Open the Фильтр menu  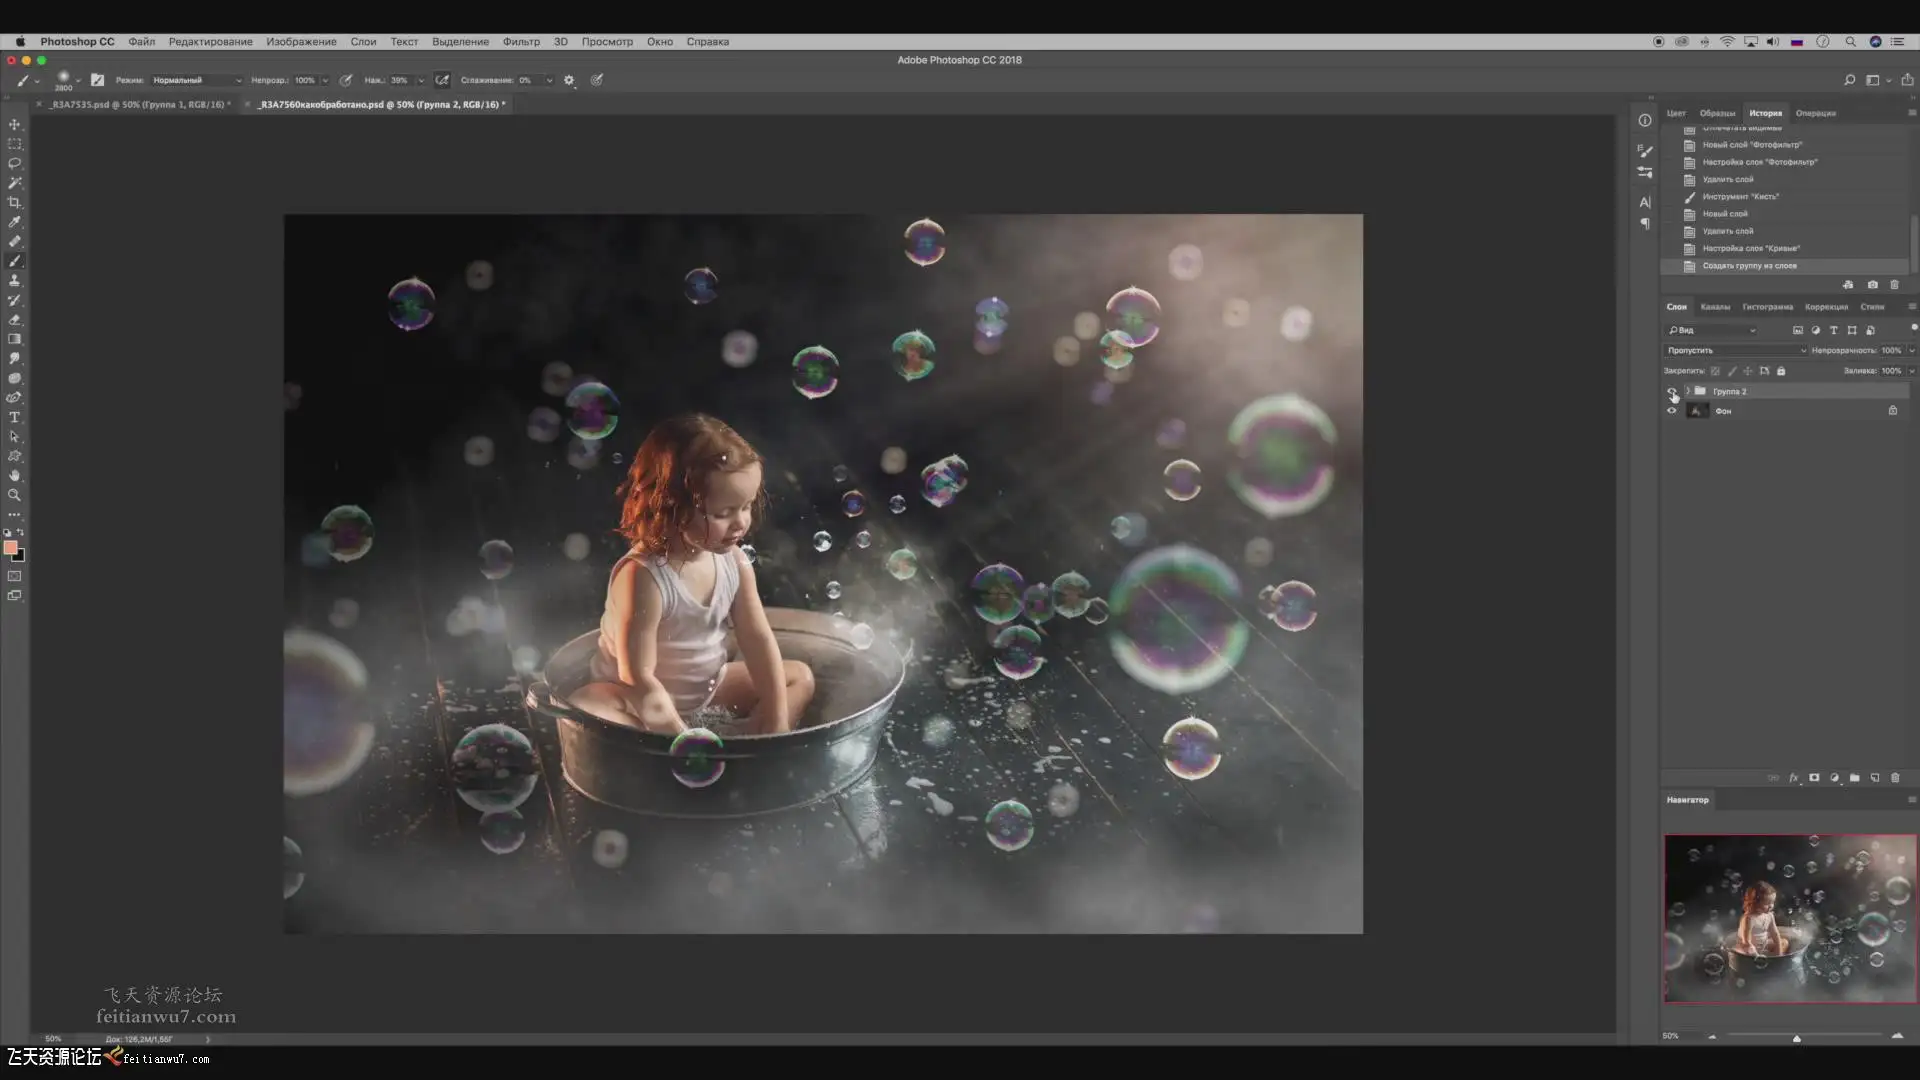coord(521,42)
